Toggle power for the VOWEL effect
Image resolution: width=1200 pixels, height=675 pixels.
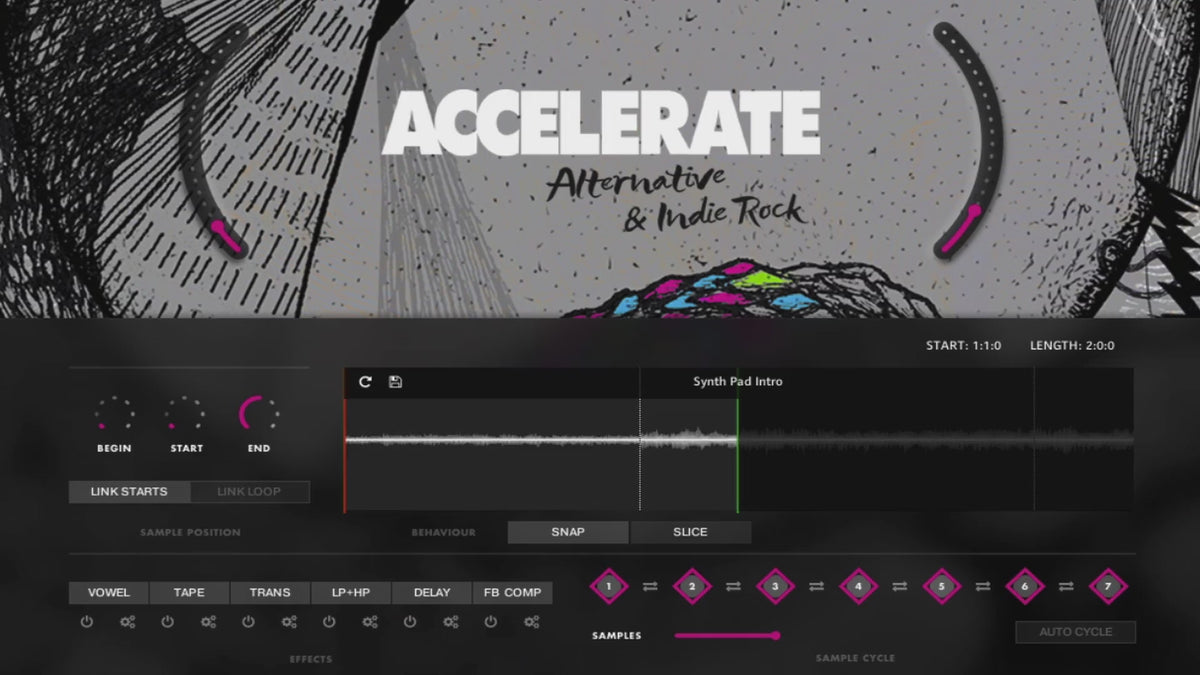87,622
